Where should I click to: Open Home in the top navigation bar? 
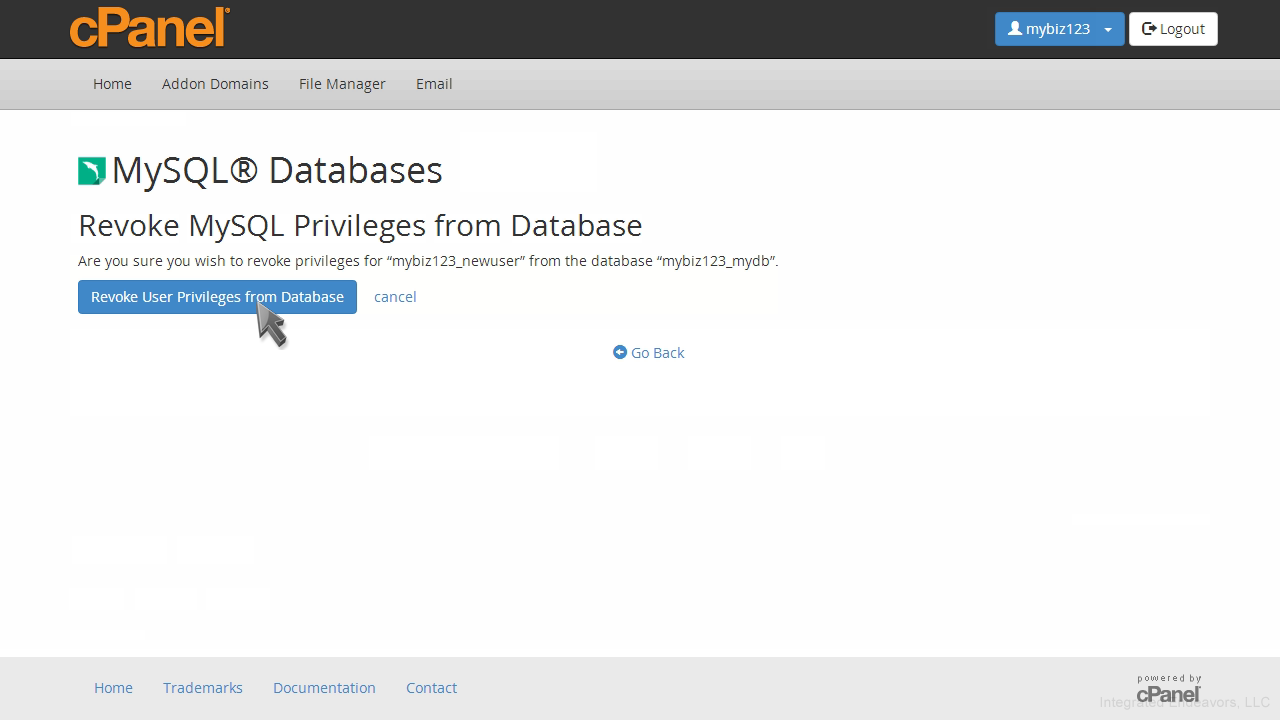tap(112, 84)
